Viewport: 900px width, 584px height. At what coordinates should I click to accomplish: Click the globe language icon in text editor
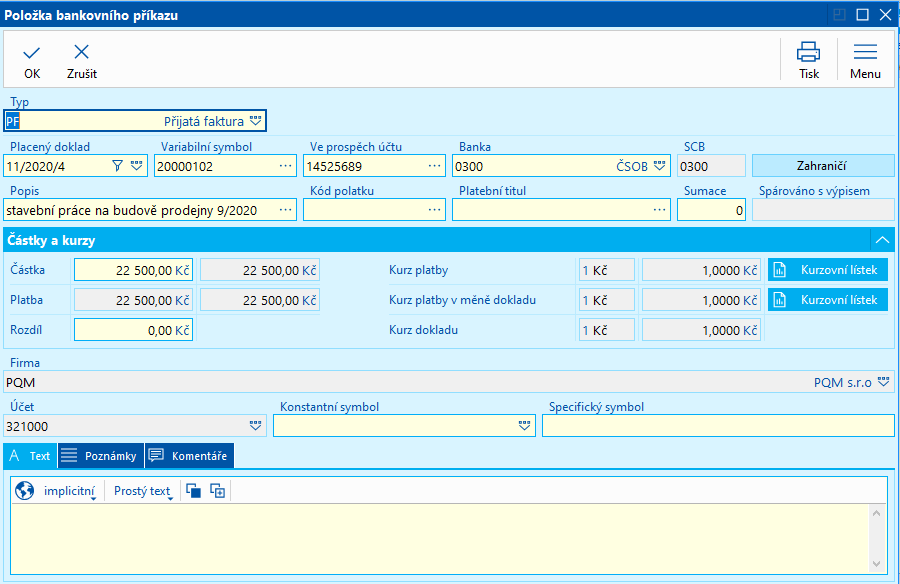tap(25, 491)
